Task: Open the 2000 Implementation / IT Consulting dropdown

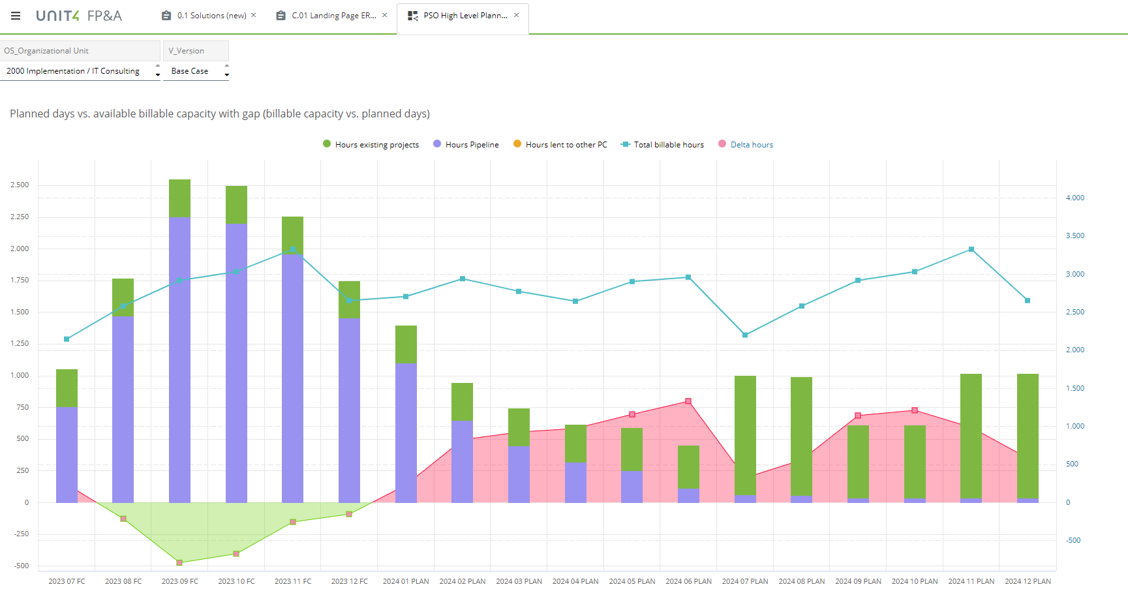Action: [x=80, y=71]
